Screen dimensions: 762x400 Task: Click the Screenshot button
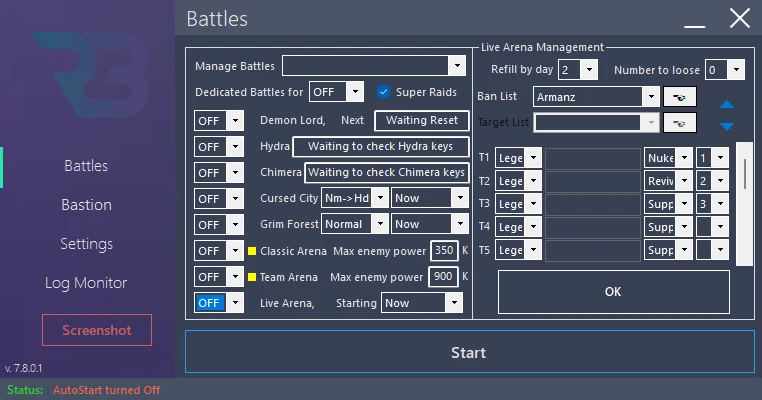tap(97, 330)
